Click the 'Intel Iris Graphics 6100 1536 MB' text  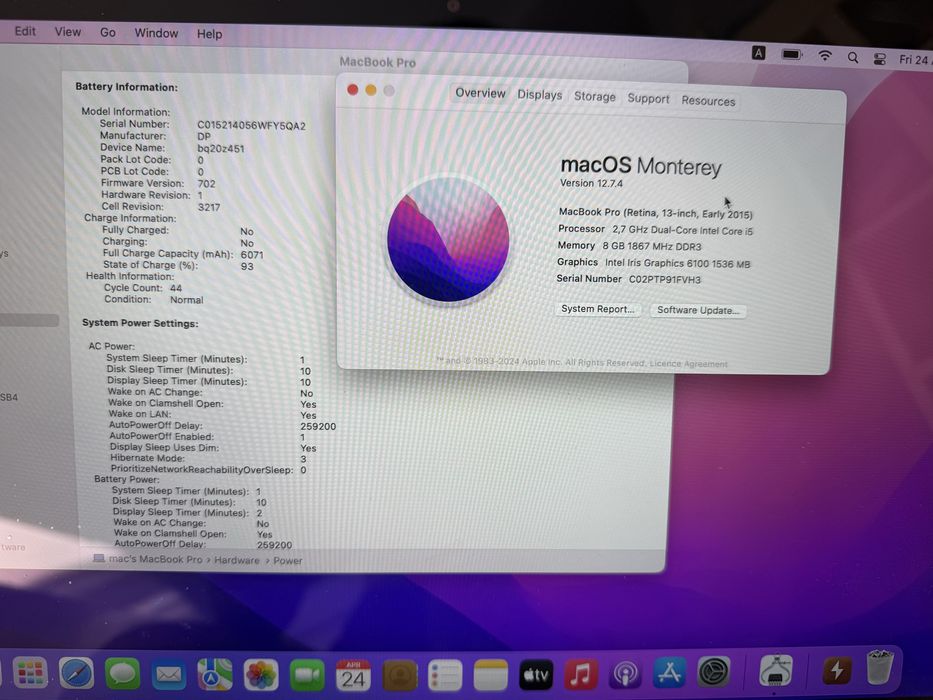[x=678, y=263]
